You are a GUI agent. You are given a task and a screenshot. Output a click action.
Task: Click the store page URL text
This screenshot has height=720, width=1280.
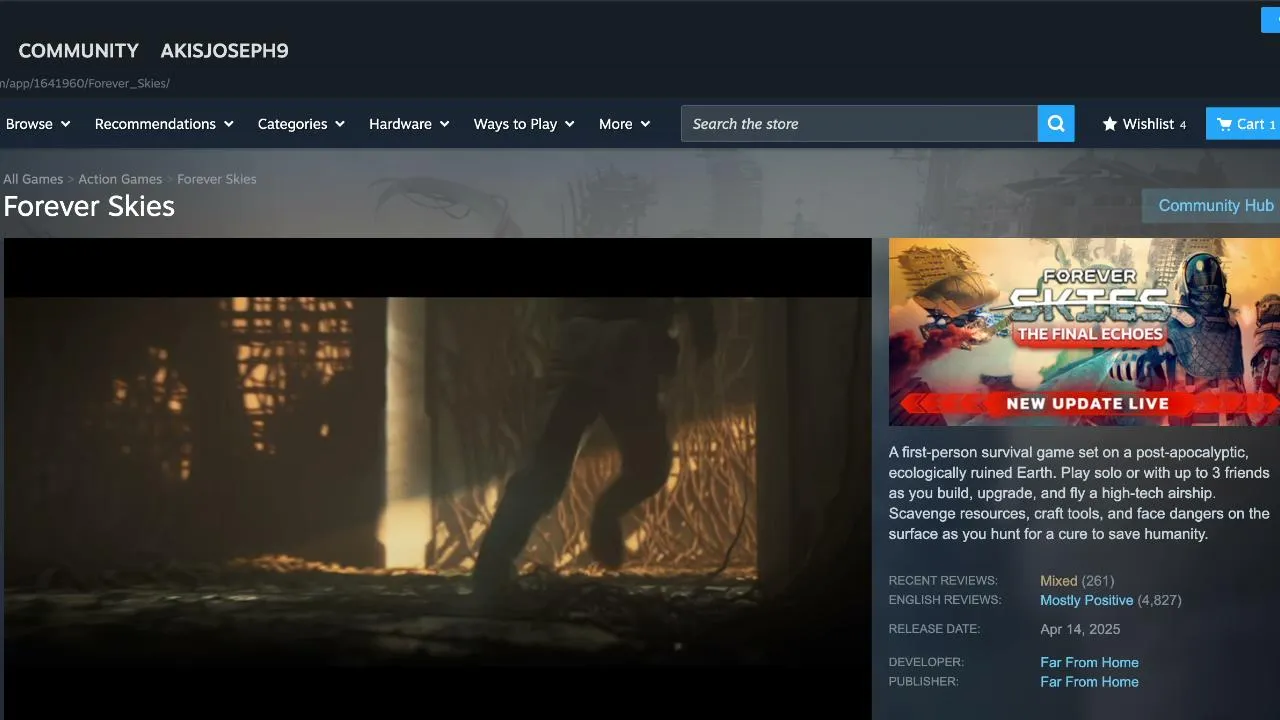(x=85, y=83)
